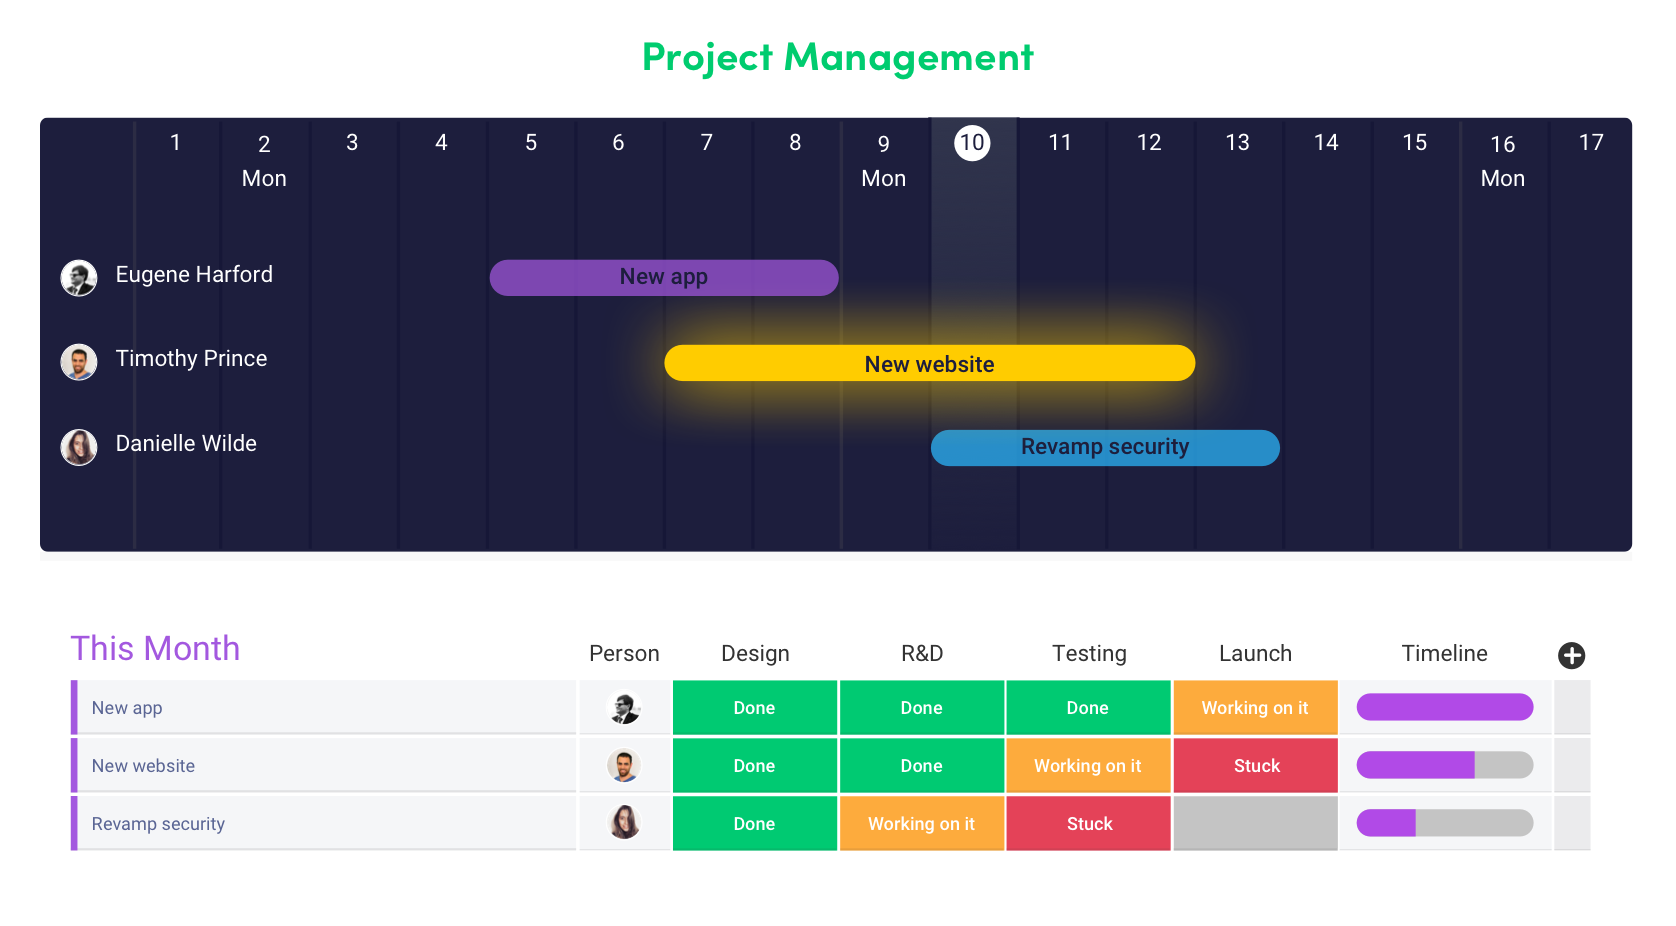Click the purple timeline progress bar for New app

1444,707
